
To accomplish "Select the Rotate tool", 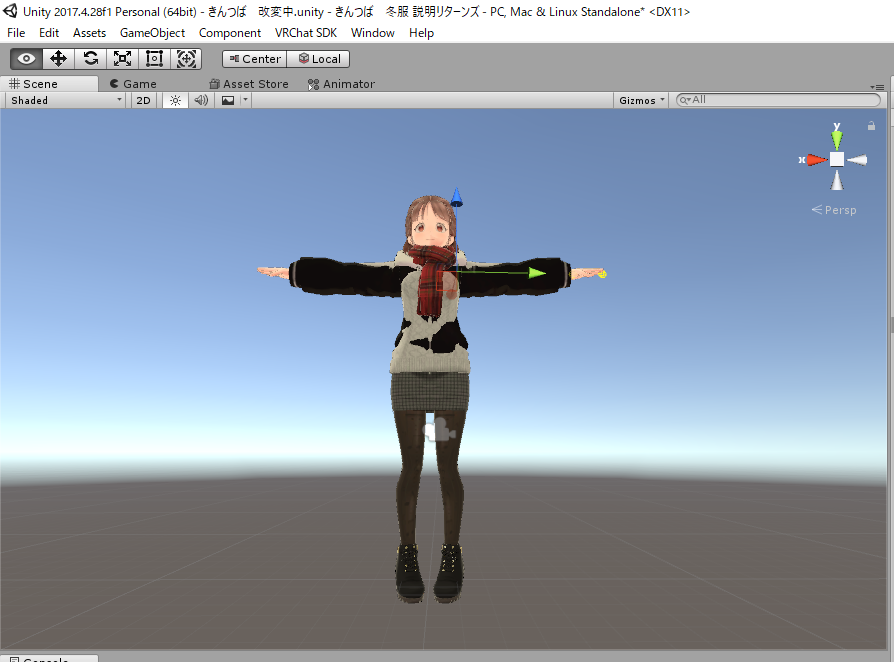I will 90,59.
